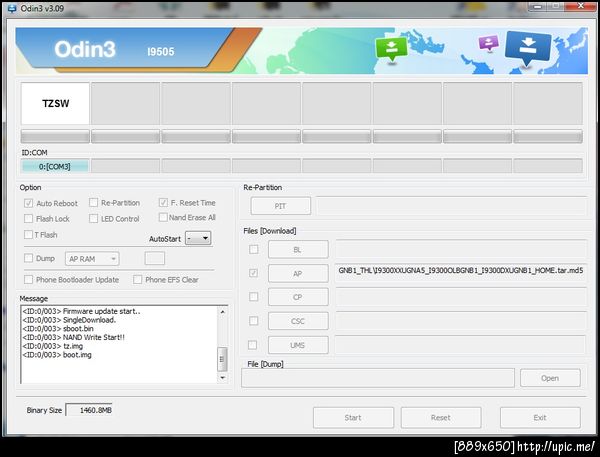
Task: Check the Phone EFS Clear option
Action: click(x=137, y=279)
